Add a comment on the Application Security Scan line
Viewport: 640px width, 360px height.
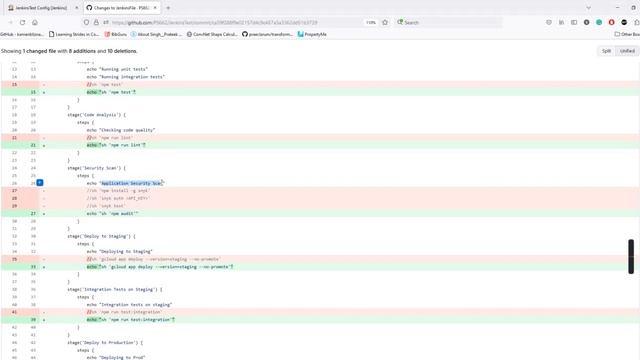tap(40, 183)
